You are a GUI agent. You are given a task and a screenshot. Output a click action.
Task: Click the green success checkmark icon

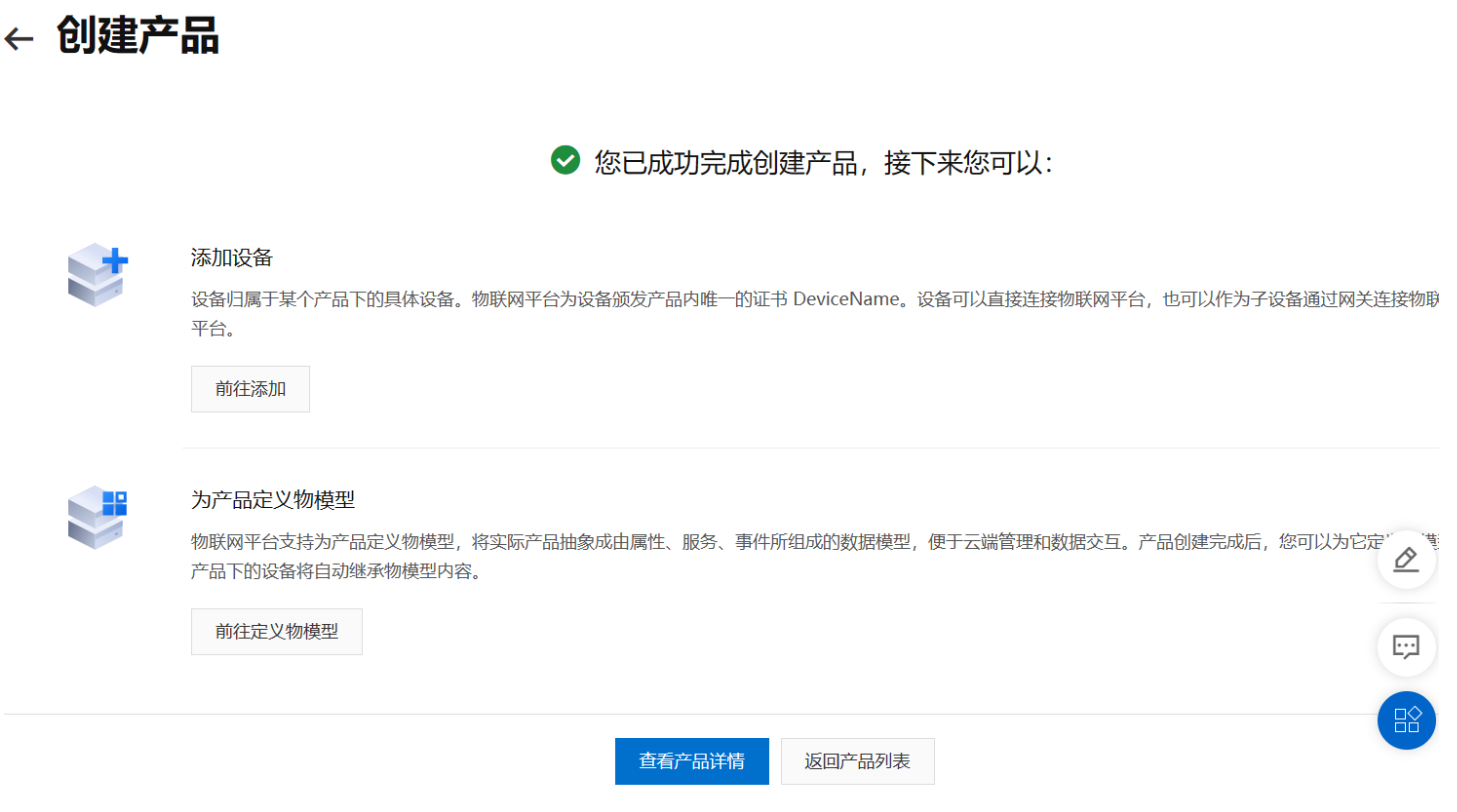(565, 160)
